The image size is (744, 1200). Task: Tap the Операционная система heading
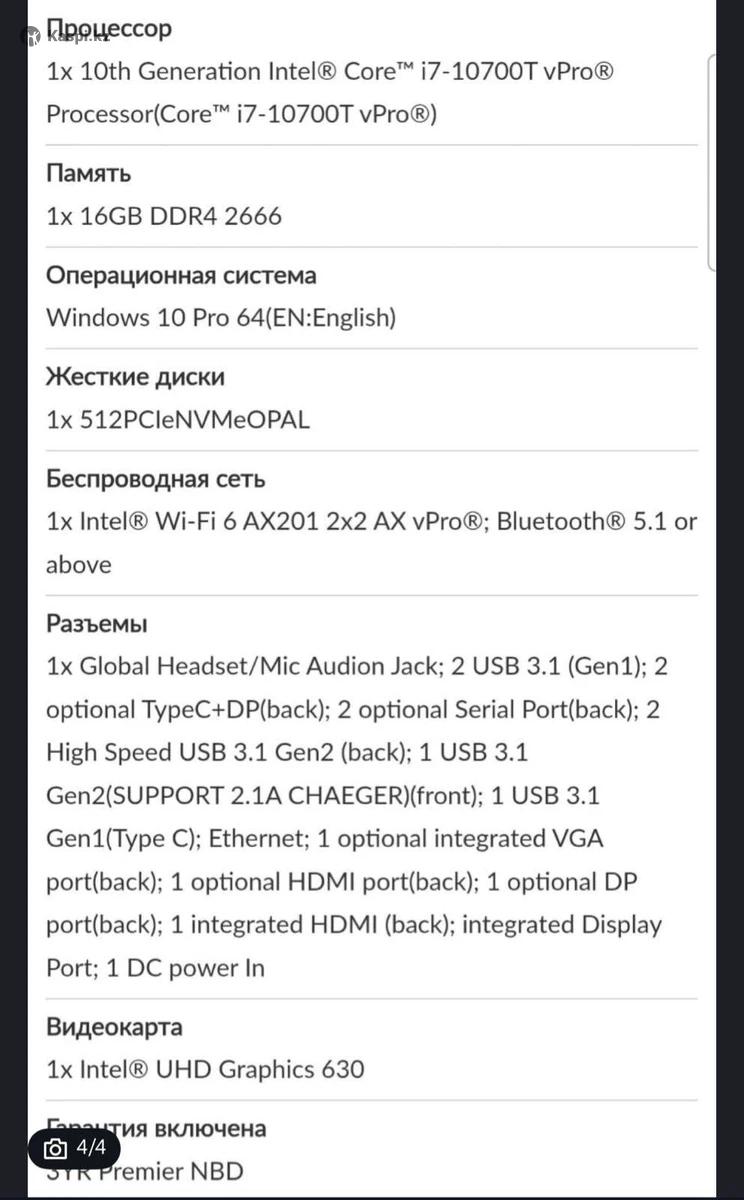click(181, 275)
